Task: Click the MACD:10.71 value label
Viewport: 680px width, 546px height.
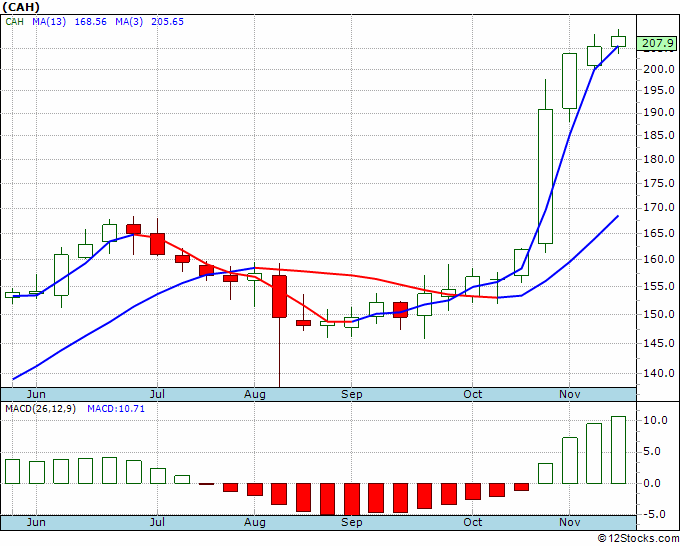Action: tap(116, 409)
